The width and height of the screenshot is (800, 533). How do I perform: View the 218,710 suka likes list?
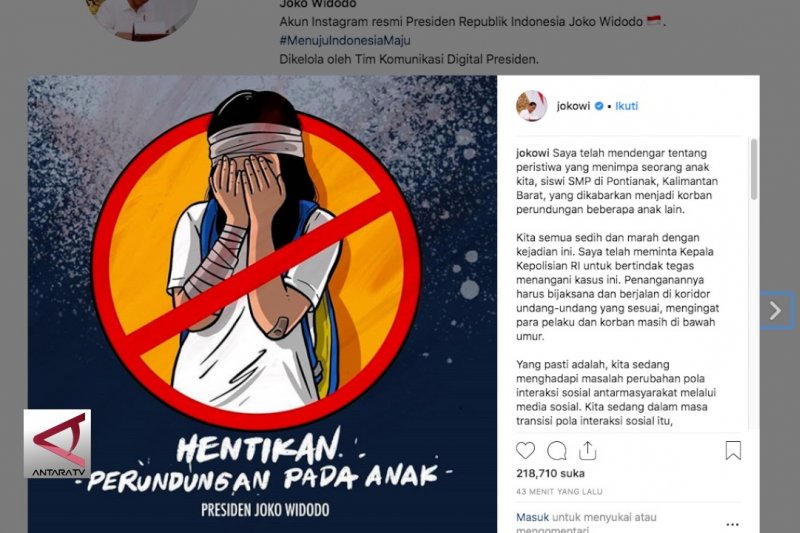tap(551, 473)
